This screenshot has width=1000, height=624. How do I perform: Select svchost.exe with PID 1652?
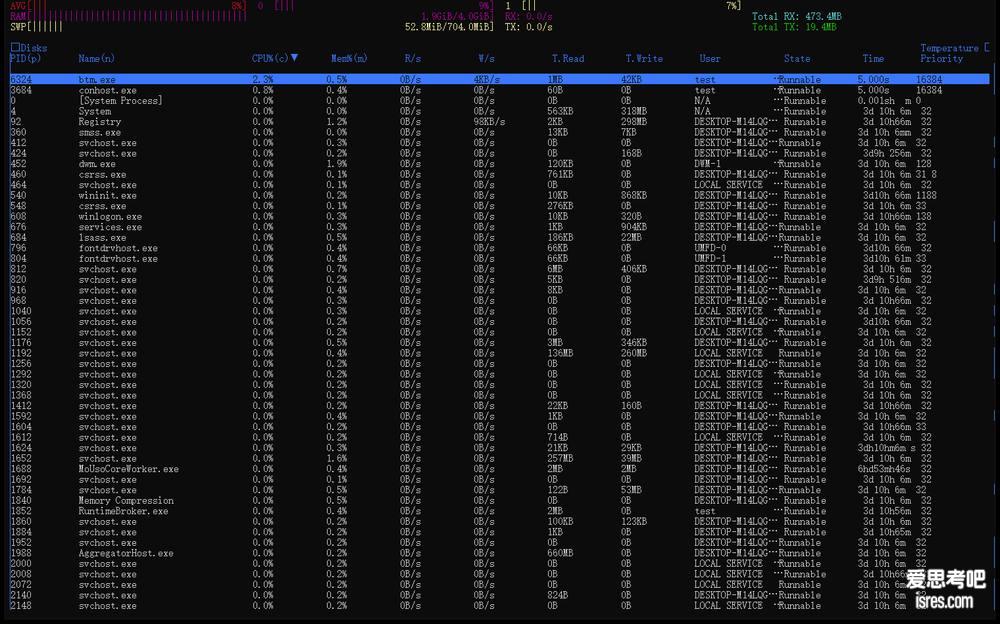[x=499, y=459]
